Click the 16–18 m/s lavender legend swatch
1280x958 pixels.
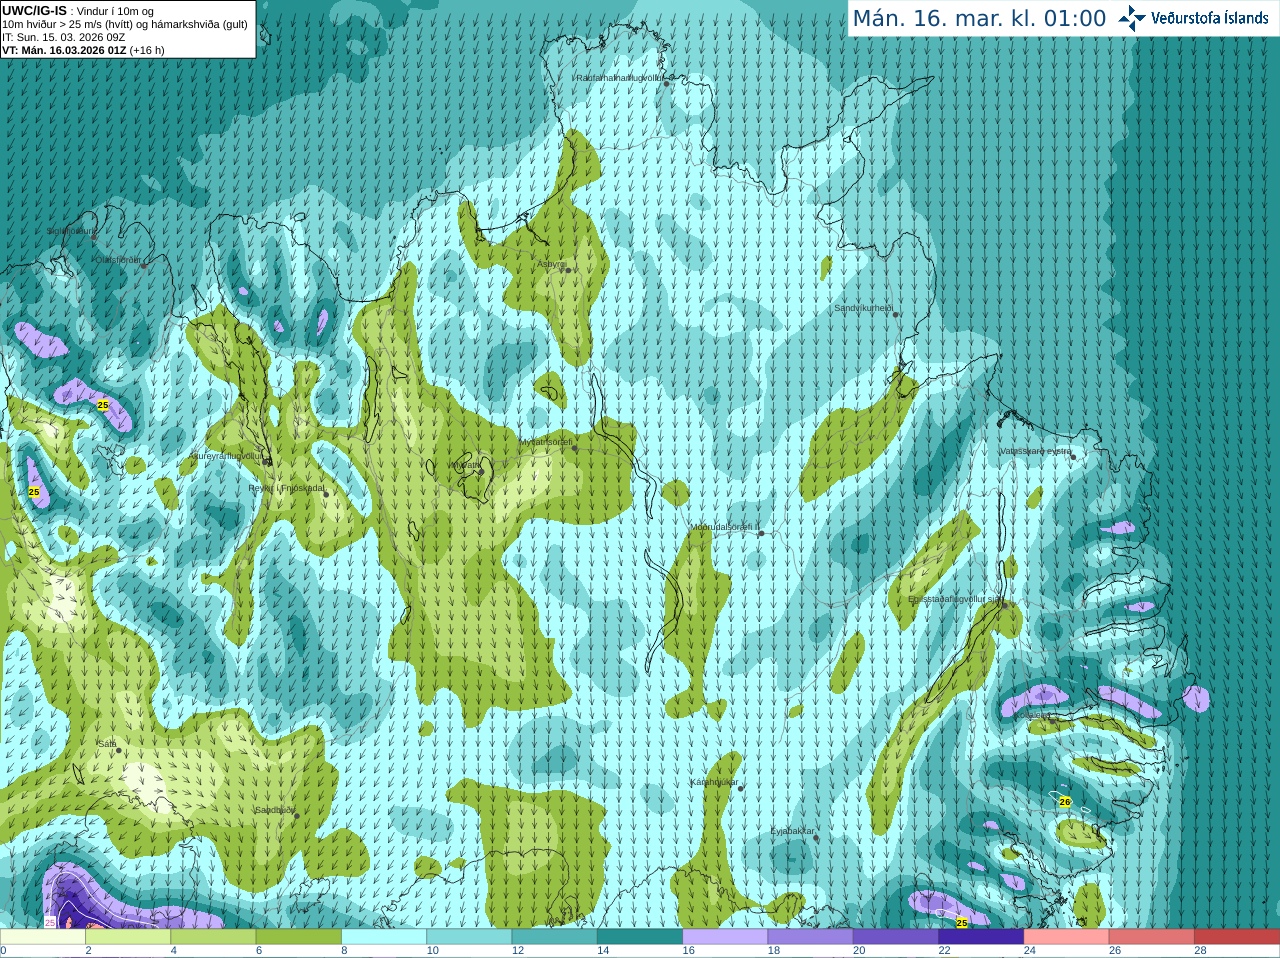point(725,937)
